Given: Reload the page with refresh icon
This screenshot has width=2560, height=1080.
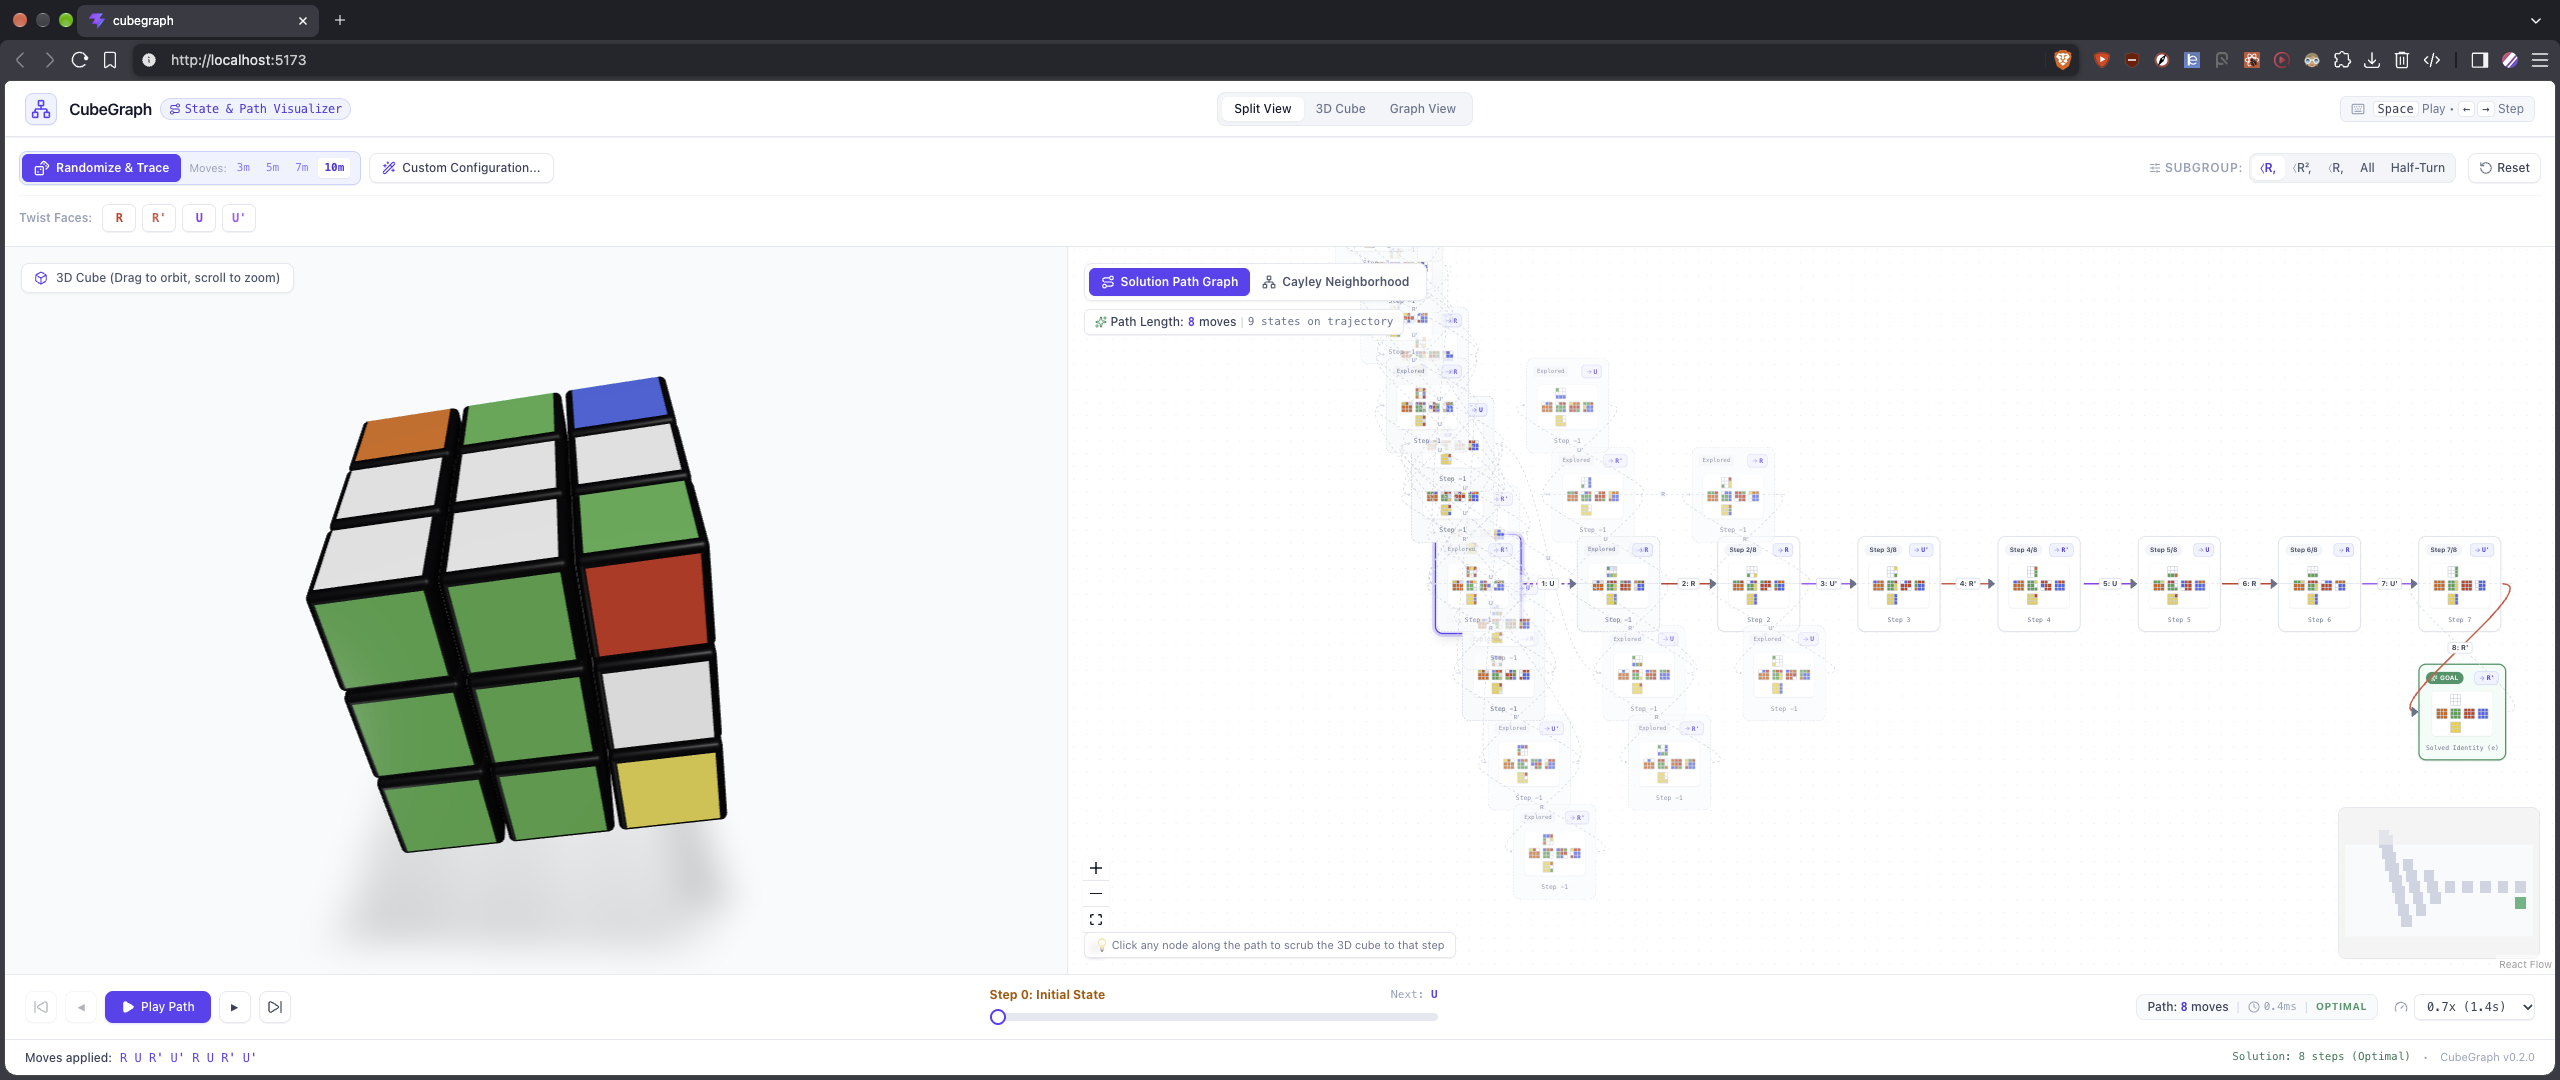Looking at the screenshot, I should tap(80, 60).
